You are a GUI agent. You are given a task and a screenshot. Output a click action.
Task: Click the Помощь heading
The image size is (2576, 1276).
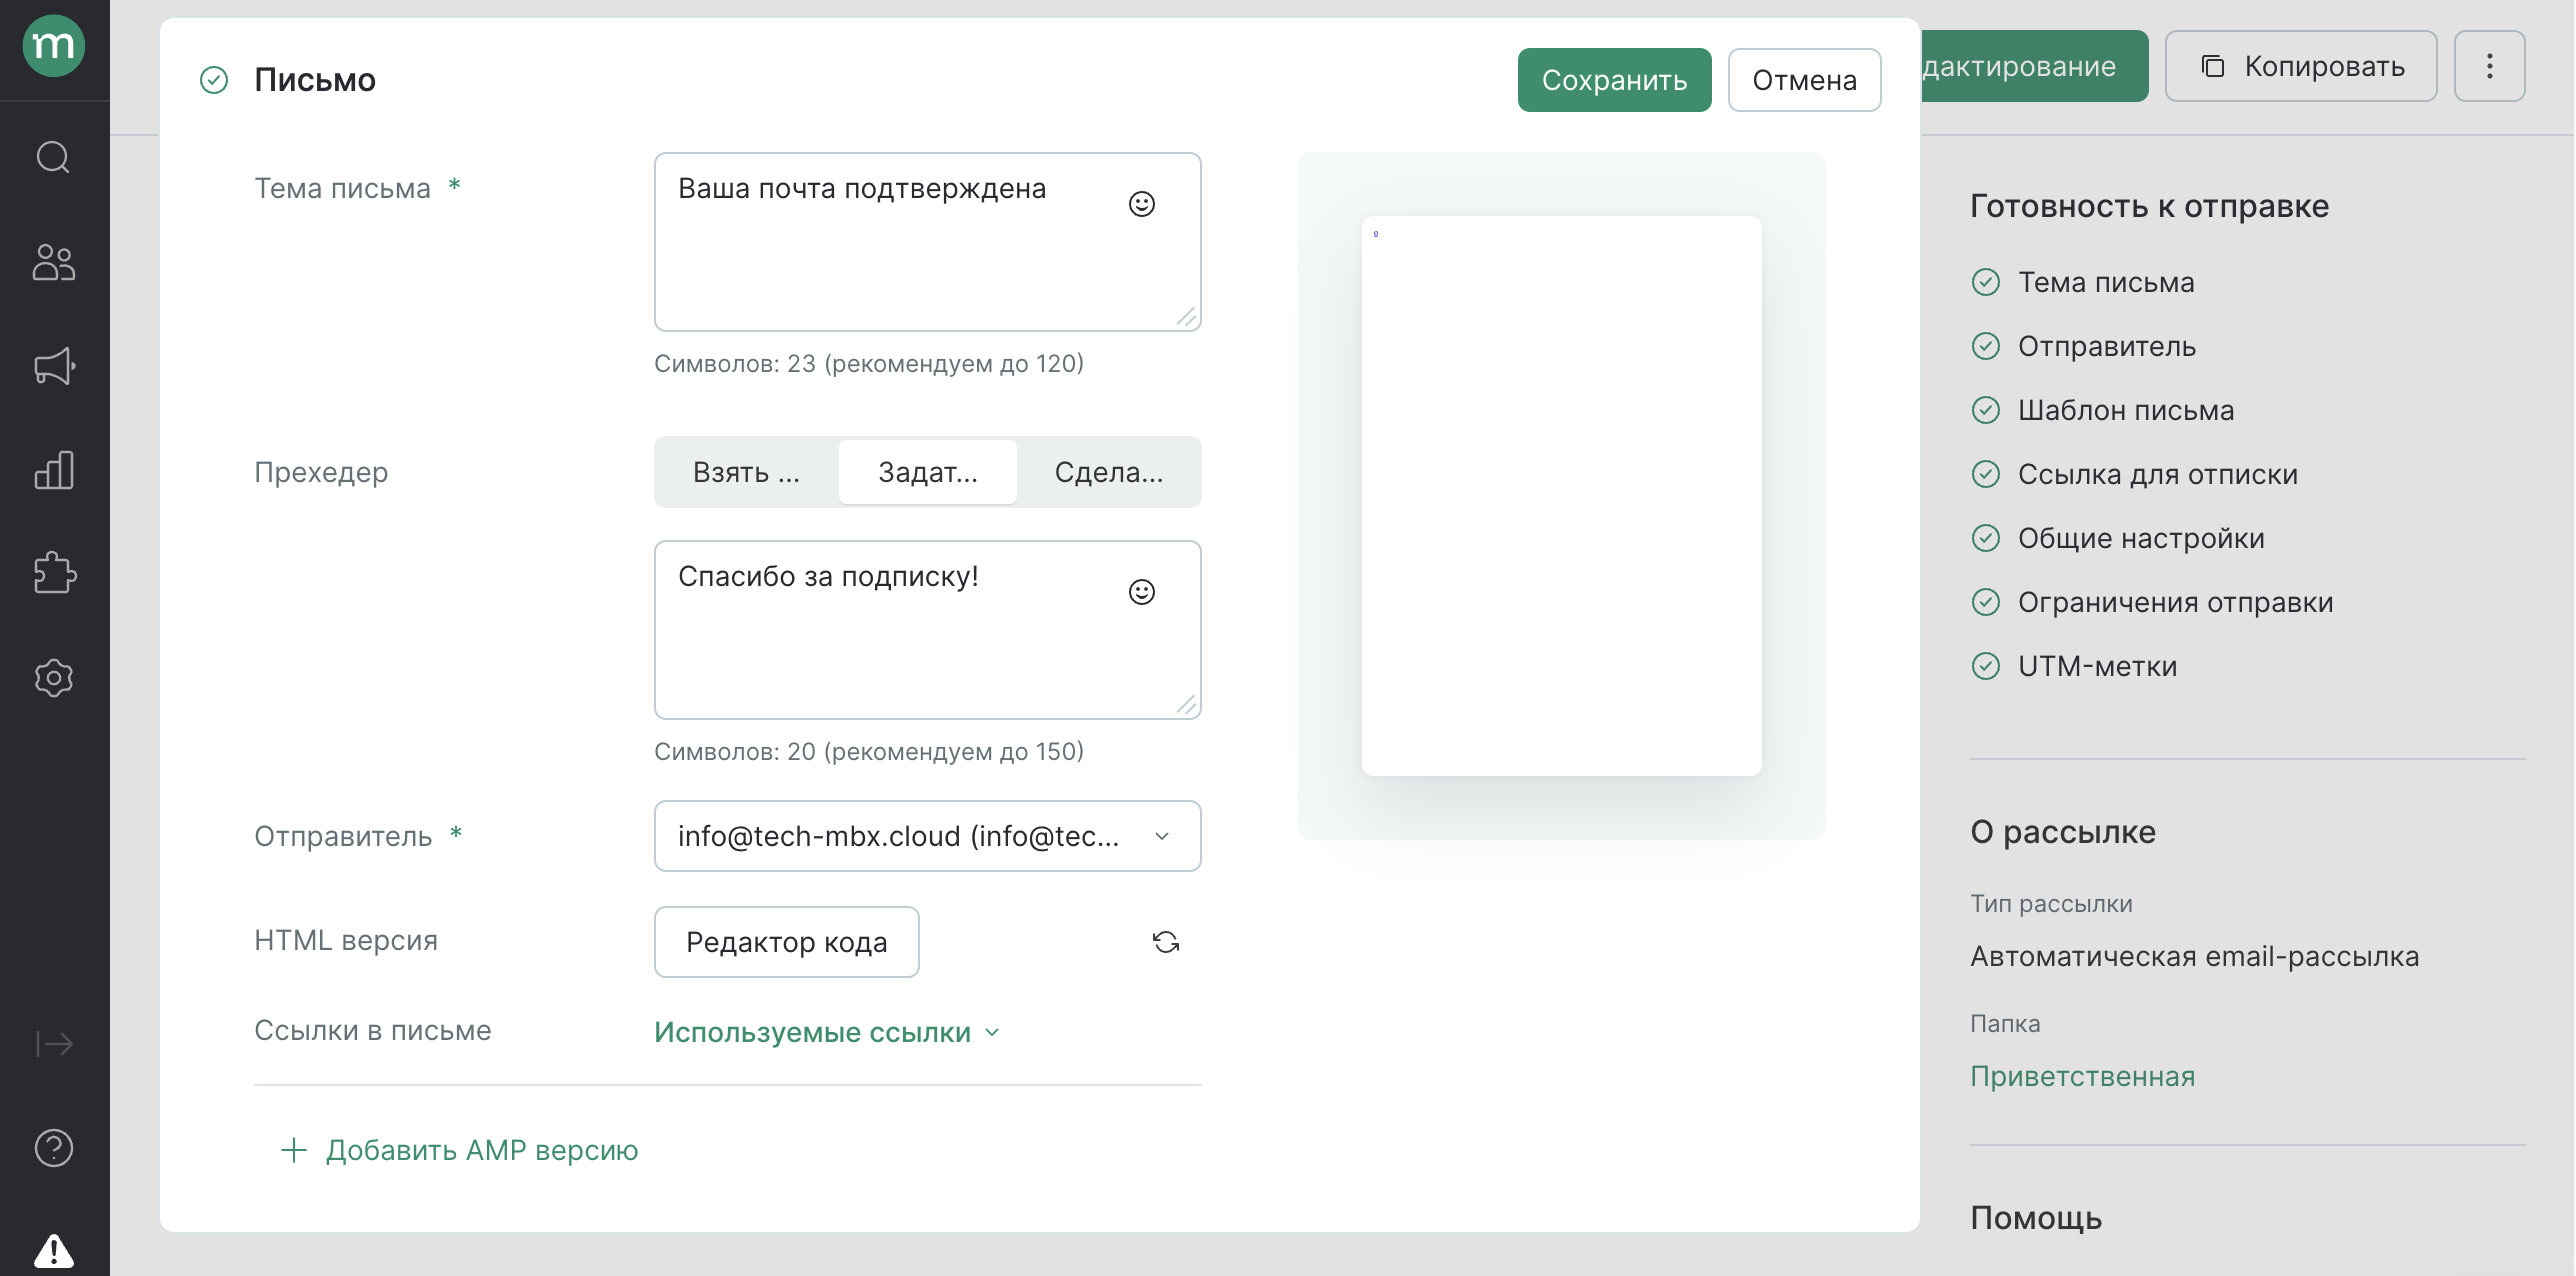[2036, 1217]
